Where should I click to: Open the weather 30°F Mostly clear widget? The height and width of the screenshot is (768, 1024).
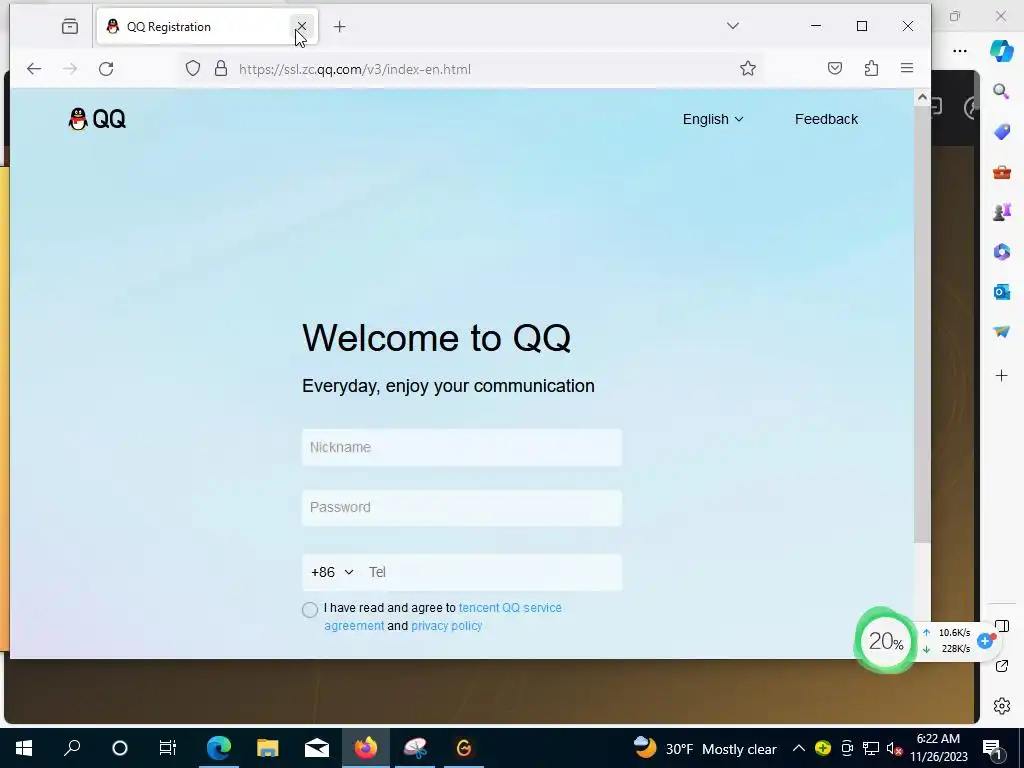[705, 748]
